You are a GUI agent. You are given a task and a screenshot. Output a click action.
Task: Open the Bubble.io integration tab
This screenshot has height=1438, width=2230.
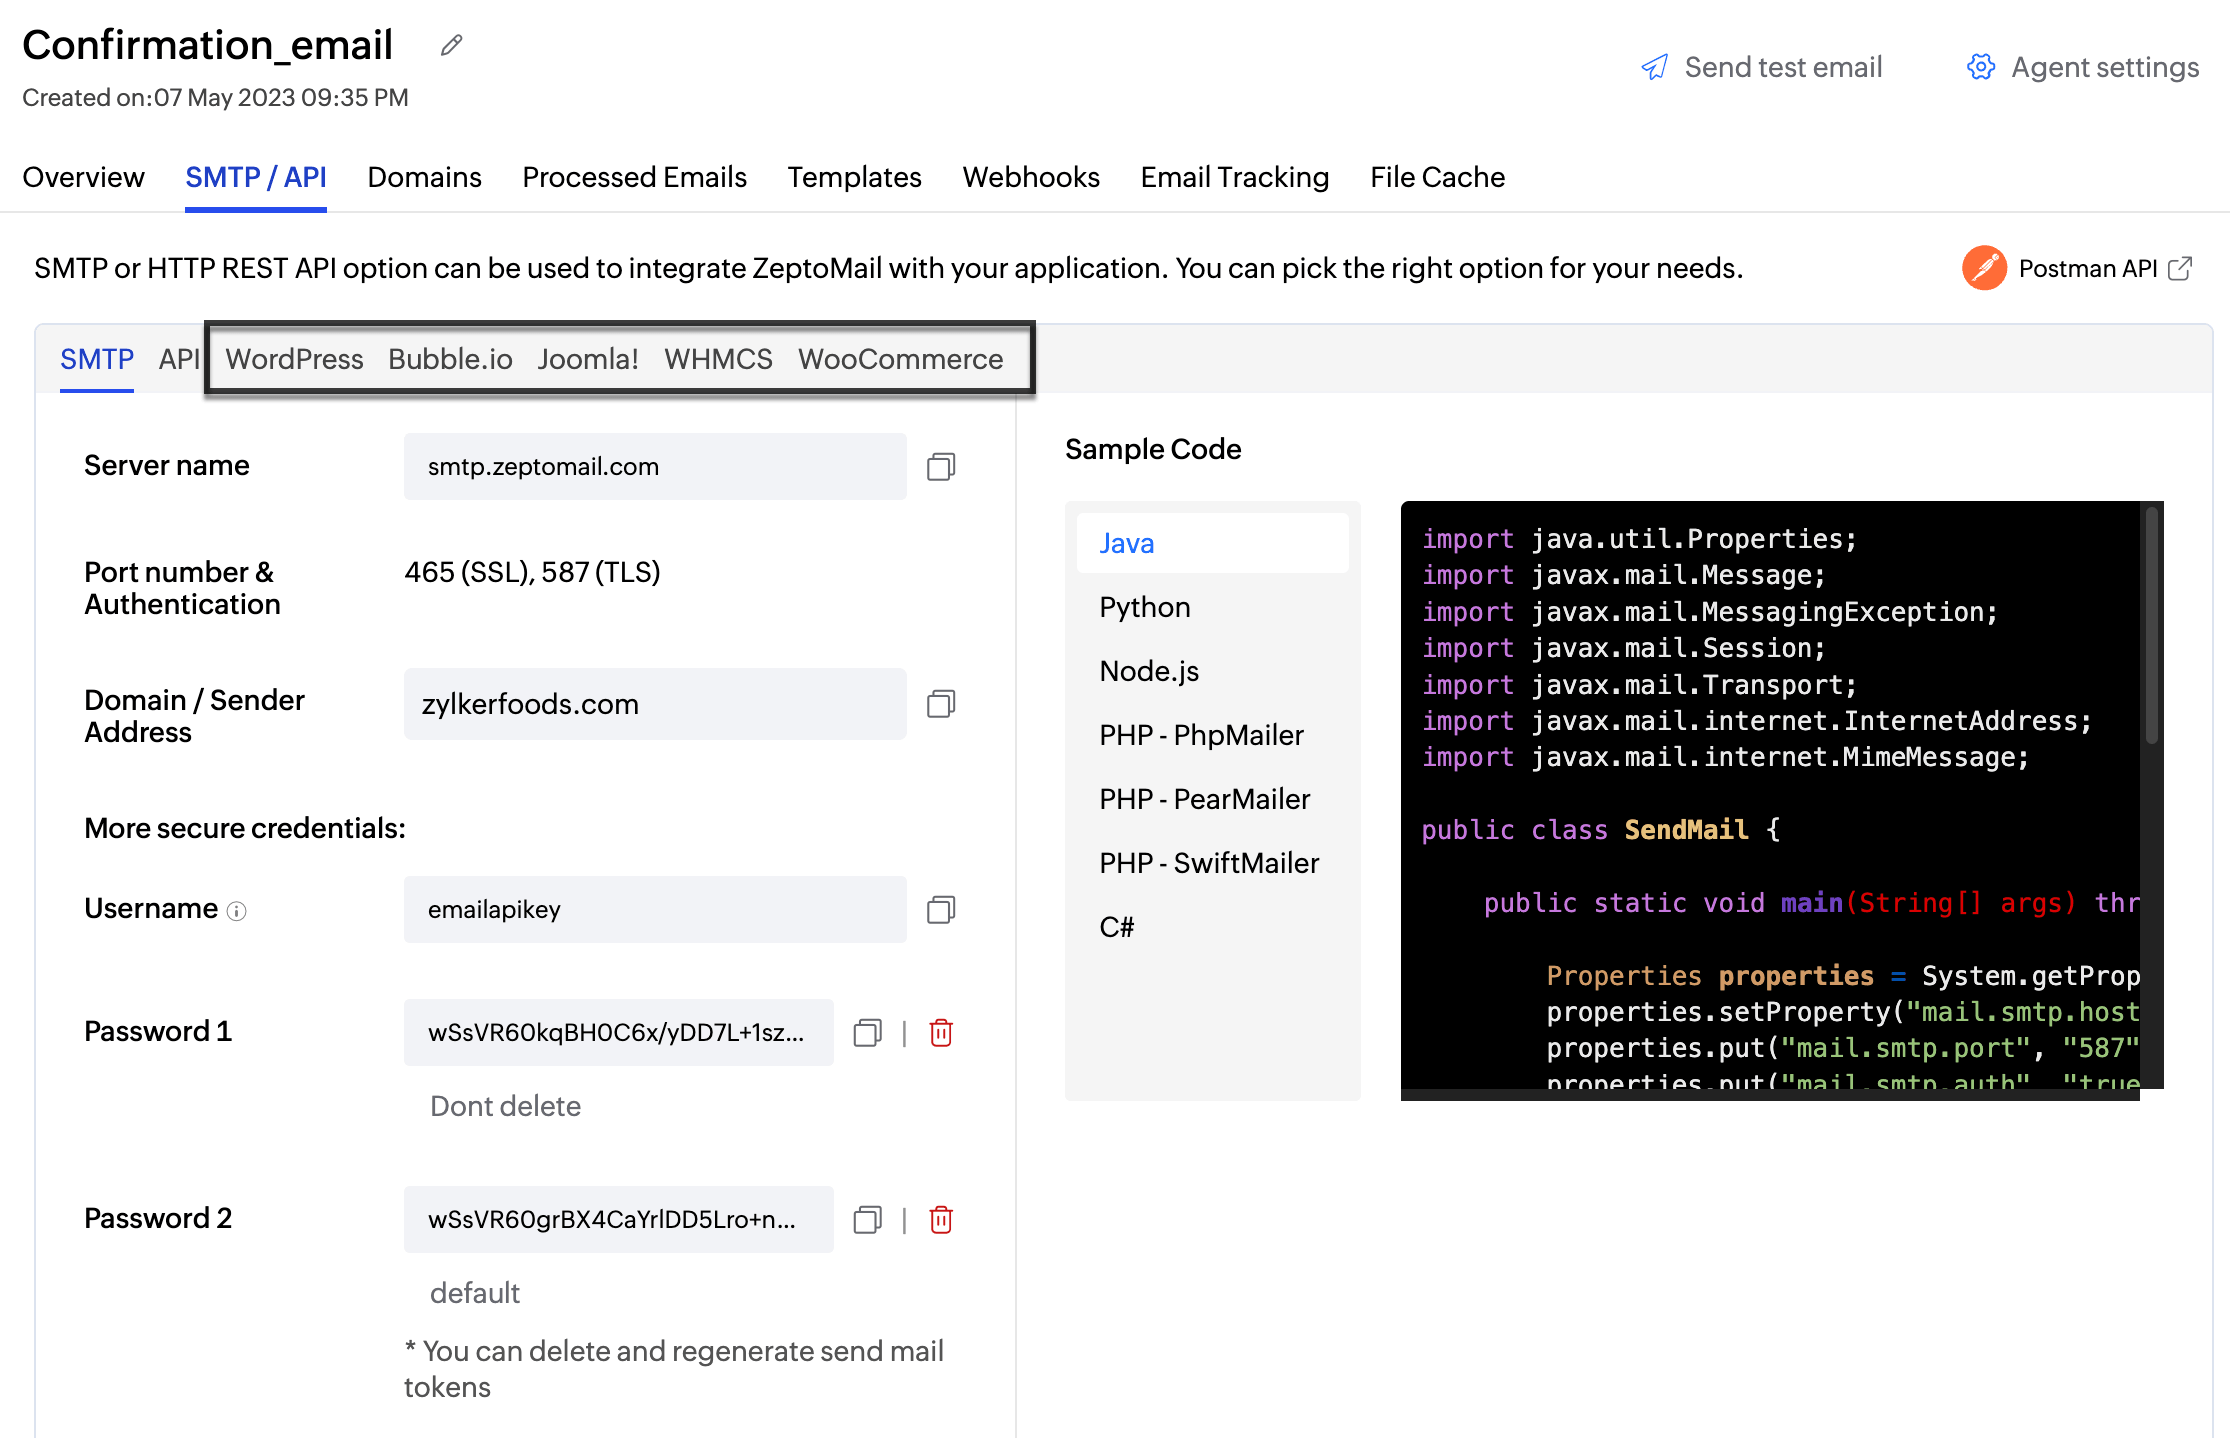pos(451,359)
